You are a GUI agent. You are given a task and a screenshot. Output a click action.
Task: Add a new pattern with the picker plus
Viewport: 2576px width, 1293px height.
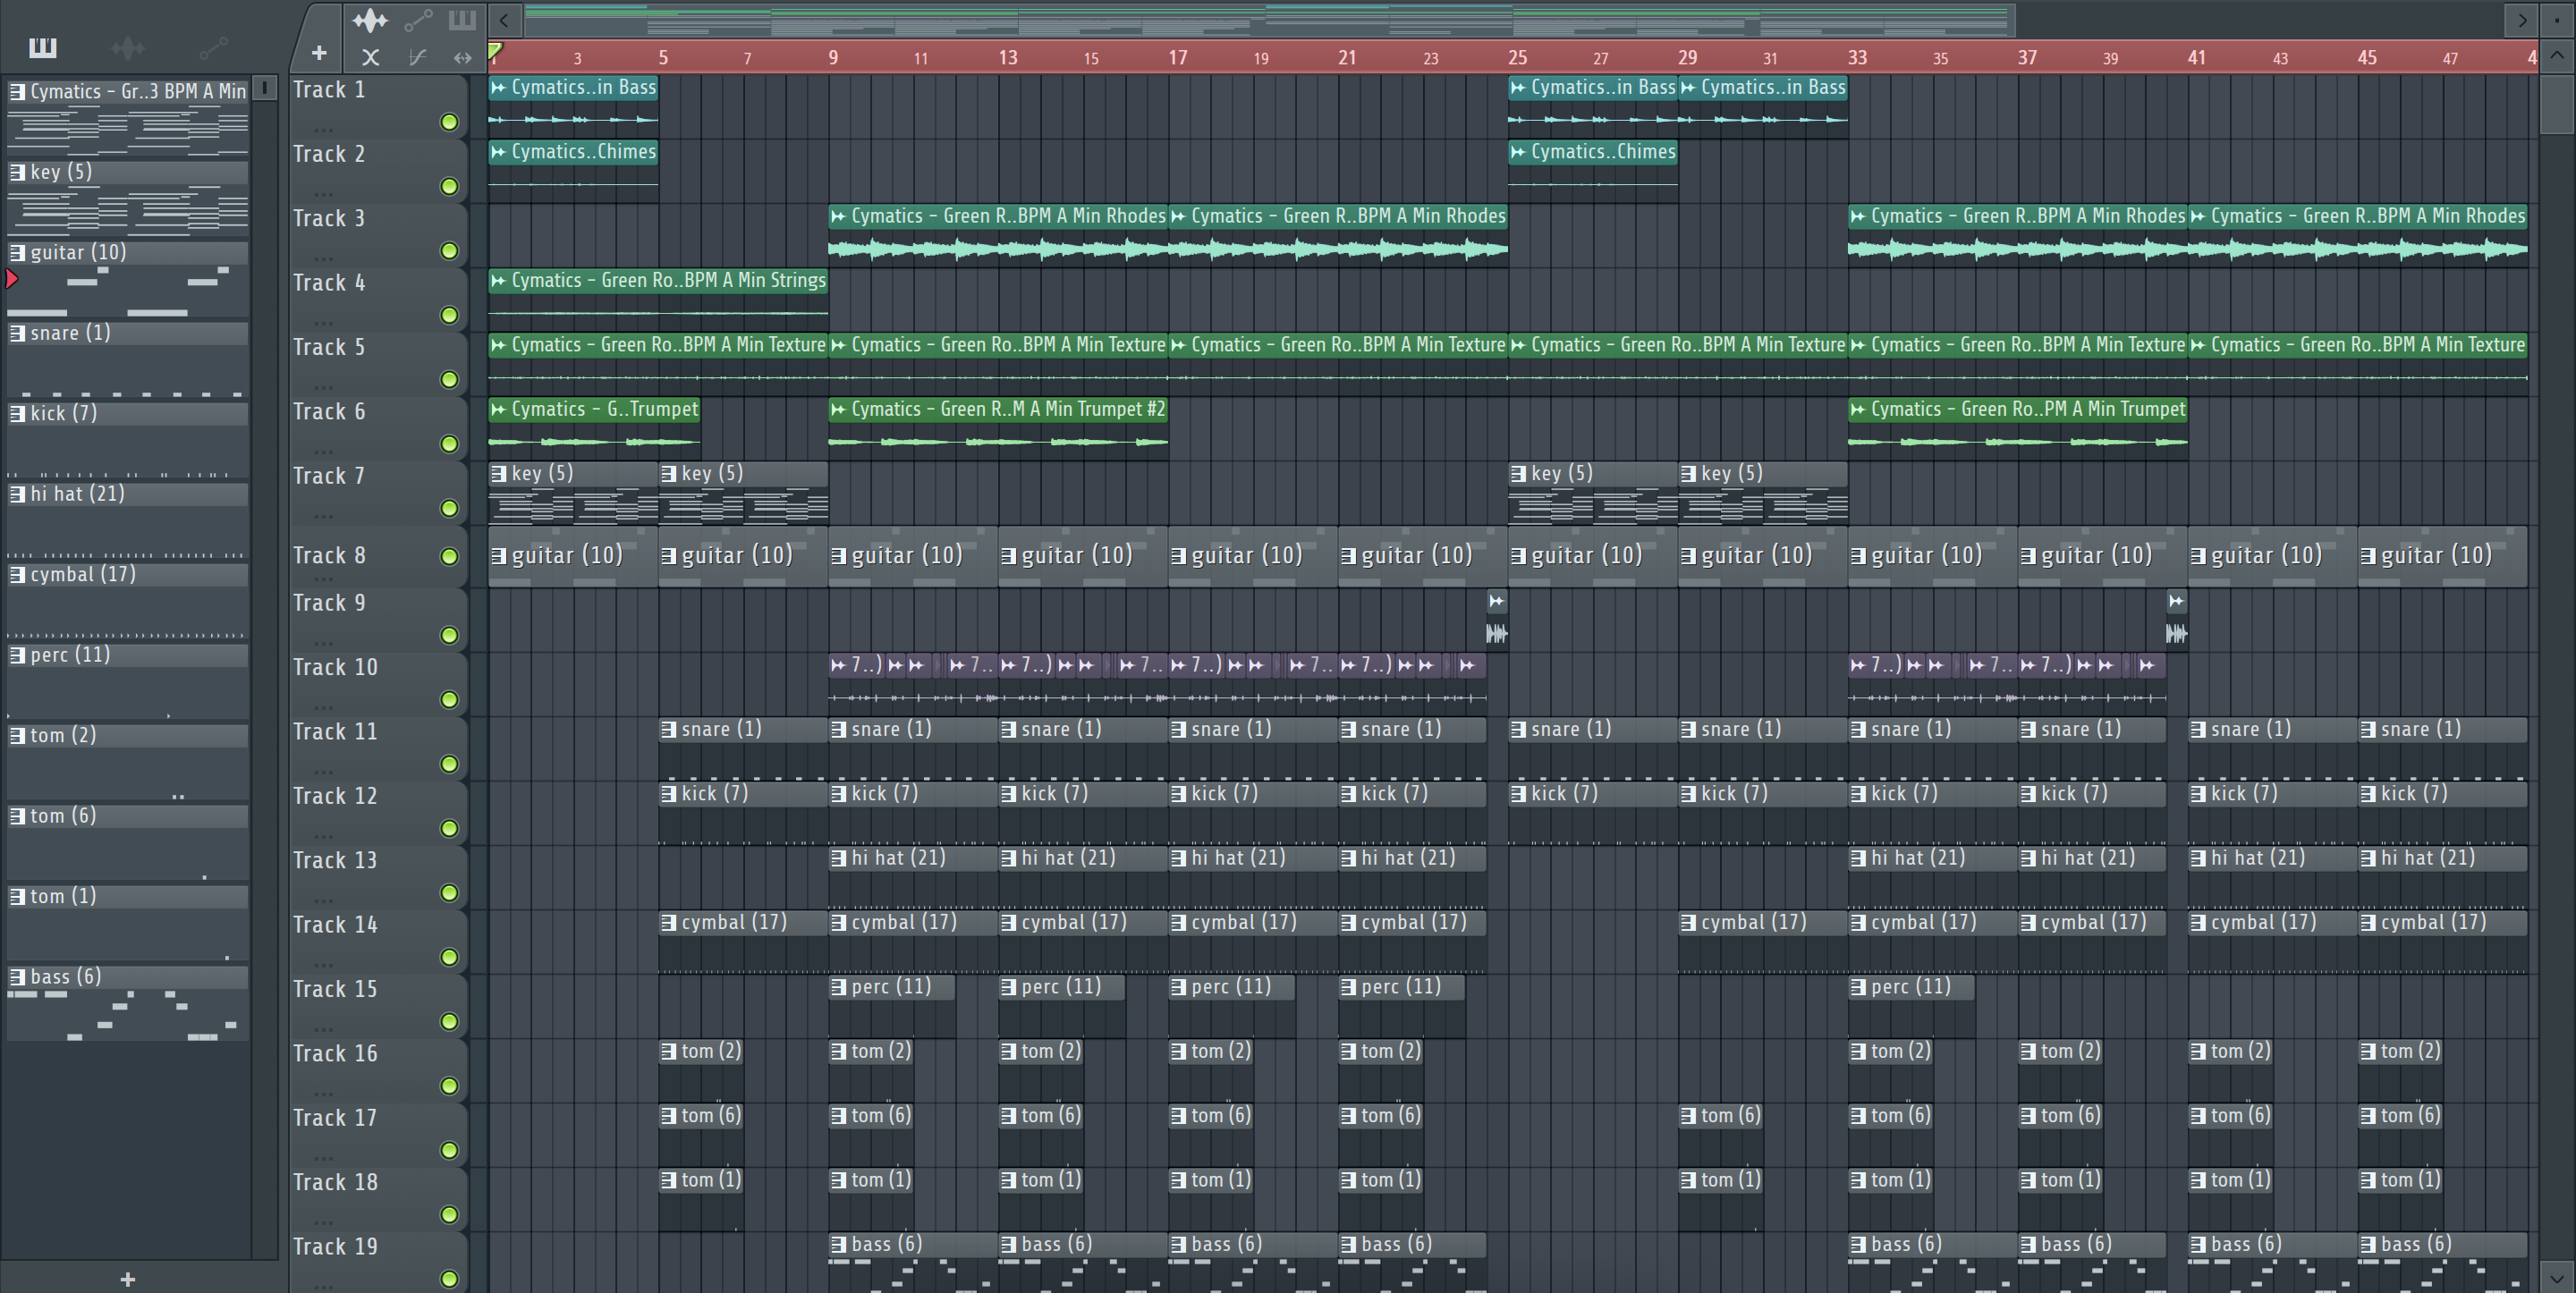127,1279
